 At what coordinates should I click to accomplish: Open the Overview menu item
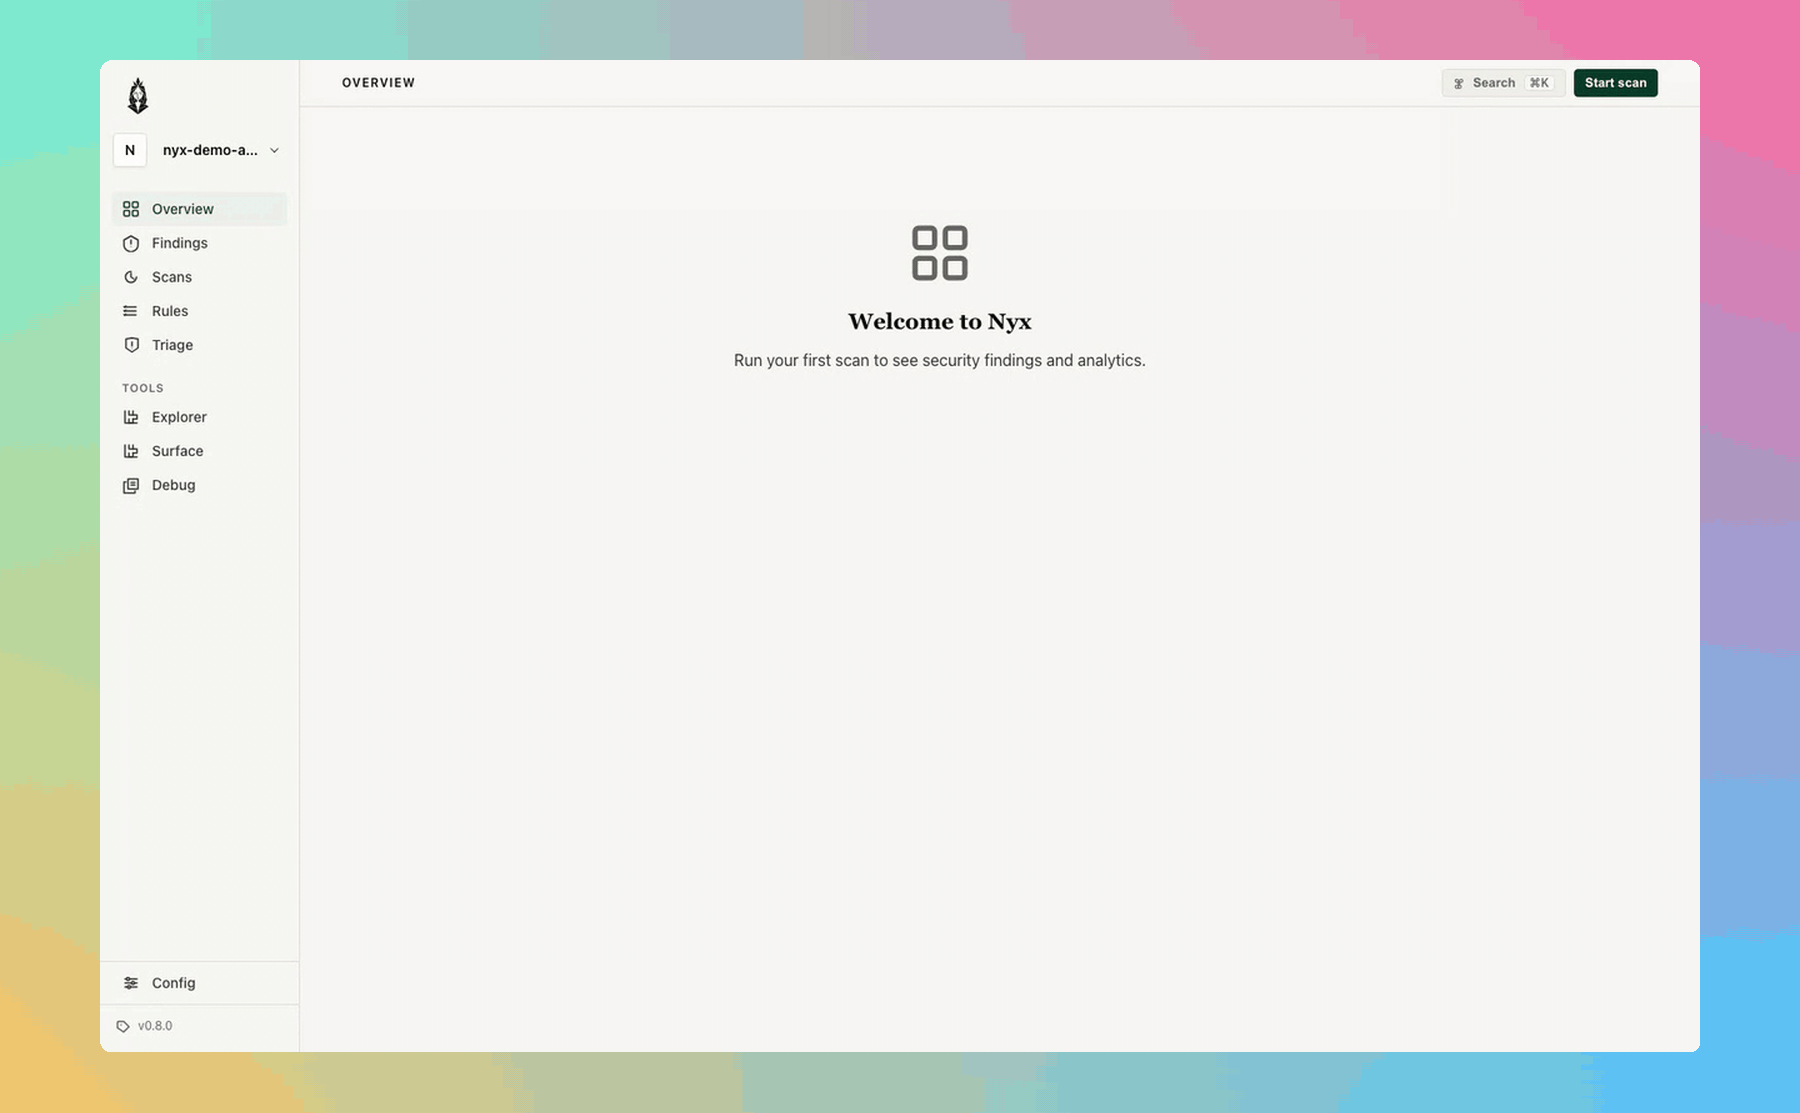[x=199, y=209]
